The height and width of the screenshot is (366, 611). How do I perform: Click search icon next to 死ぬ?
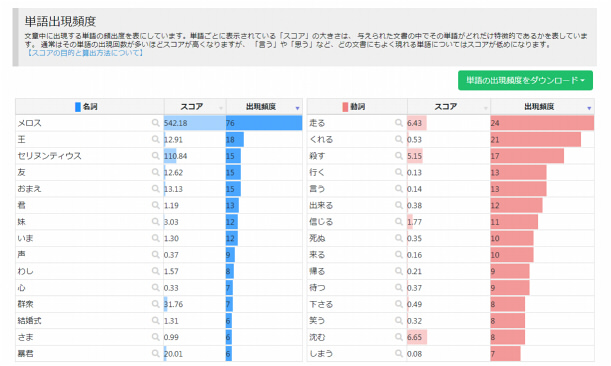pyautogui.click(x=399, y=238)
